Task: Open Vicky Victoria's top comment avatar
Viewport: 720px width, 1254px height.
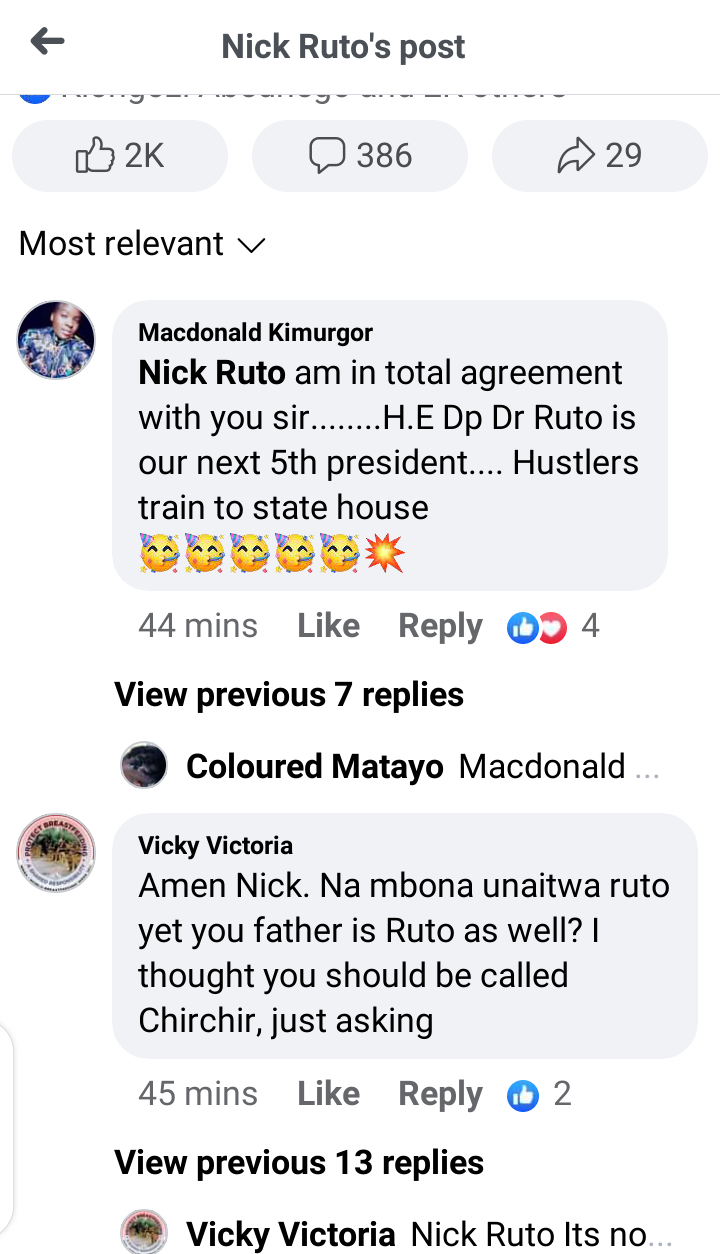Action: 57,853
